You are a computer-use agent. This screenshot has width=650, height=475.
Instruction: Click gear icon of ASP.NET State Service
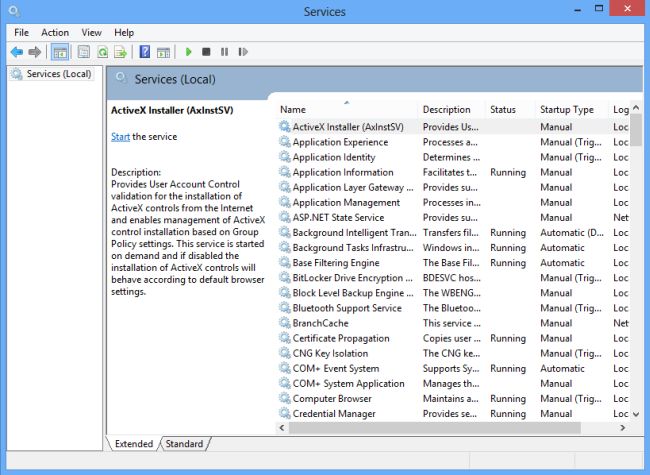coord(284,217)
